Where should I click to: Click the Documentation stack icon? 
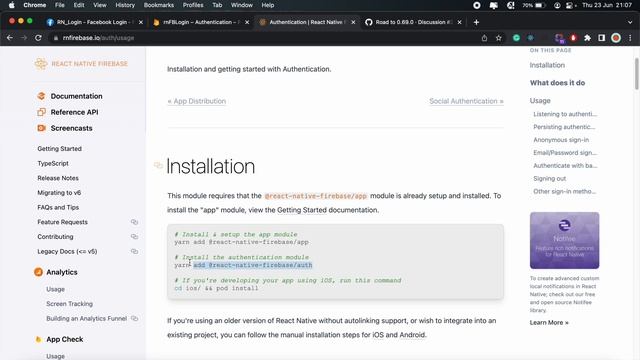click(x=41, y=96)
